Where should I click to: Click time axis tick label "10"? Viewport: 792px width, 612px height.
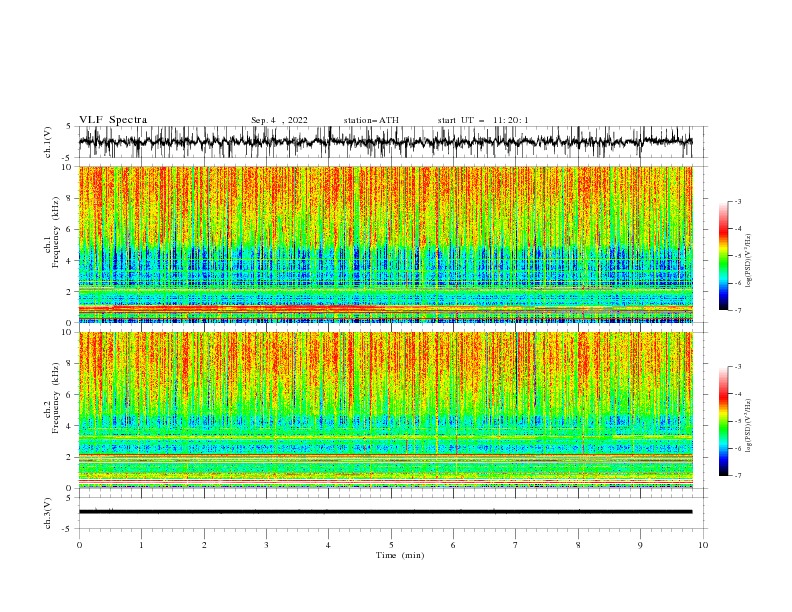(703, 545)
